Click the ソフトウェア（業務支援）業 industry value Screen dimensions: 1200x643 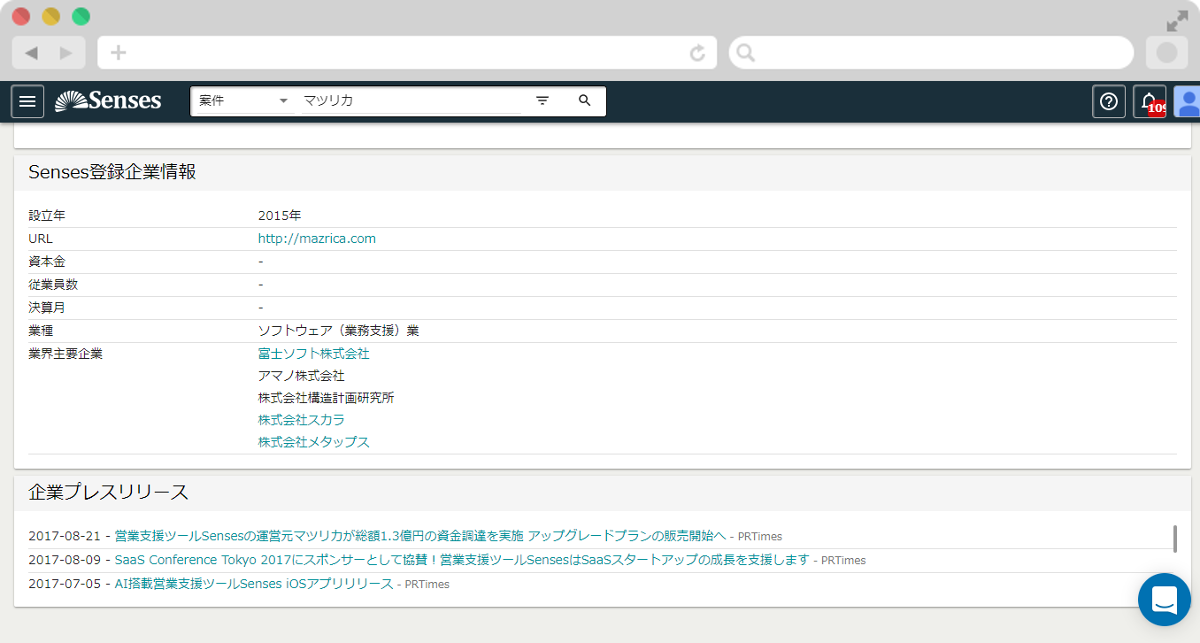point(338,330)
